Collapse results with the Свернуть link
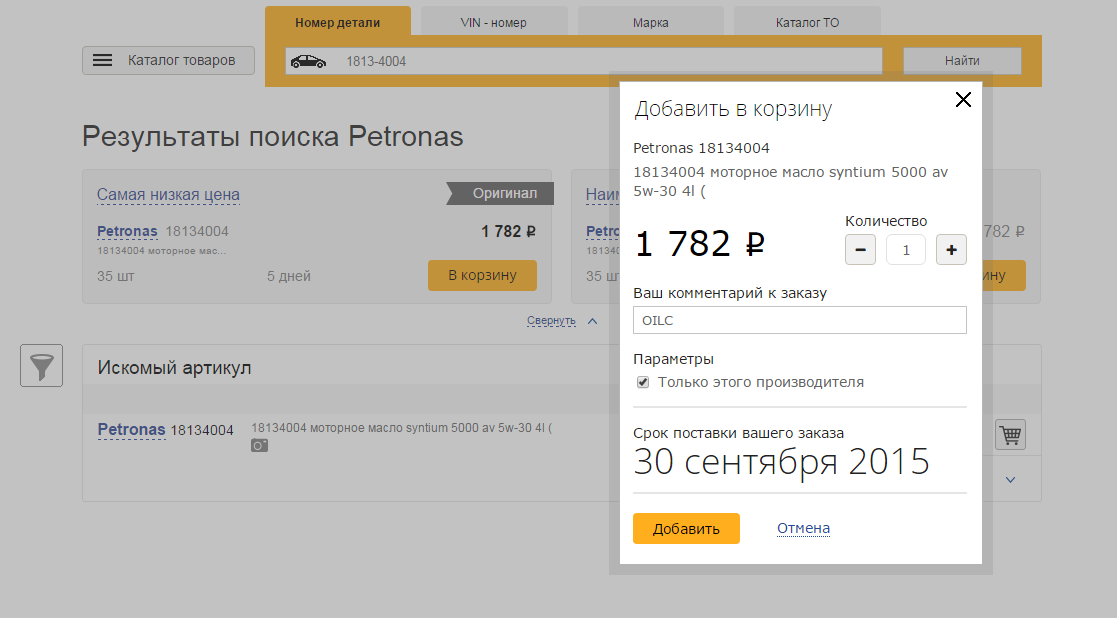This screenshot has width=1117, height=618. [x=551, y=320]
